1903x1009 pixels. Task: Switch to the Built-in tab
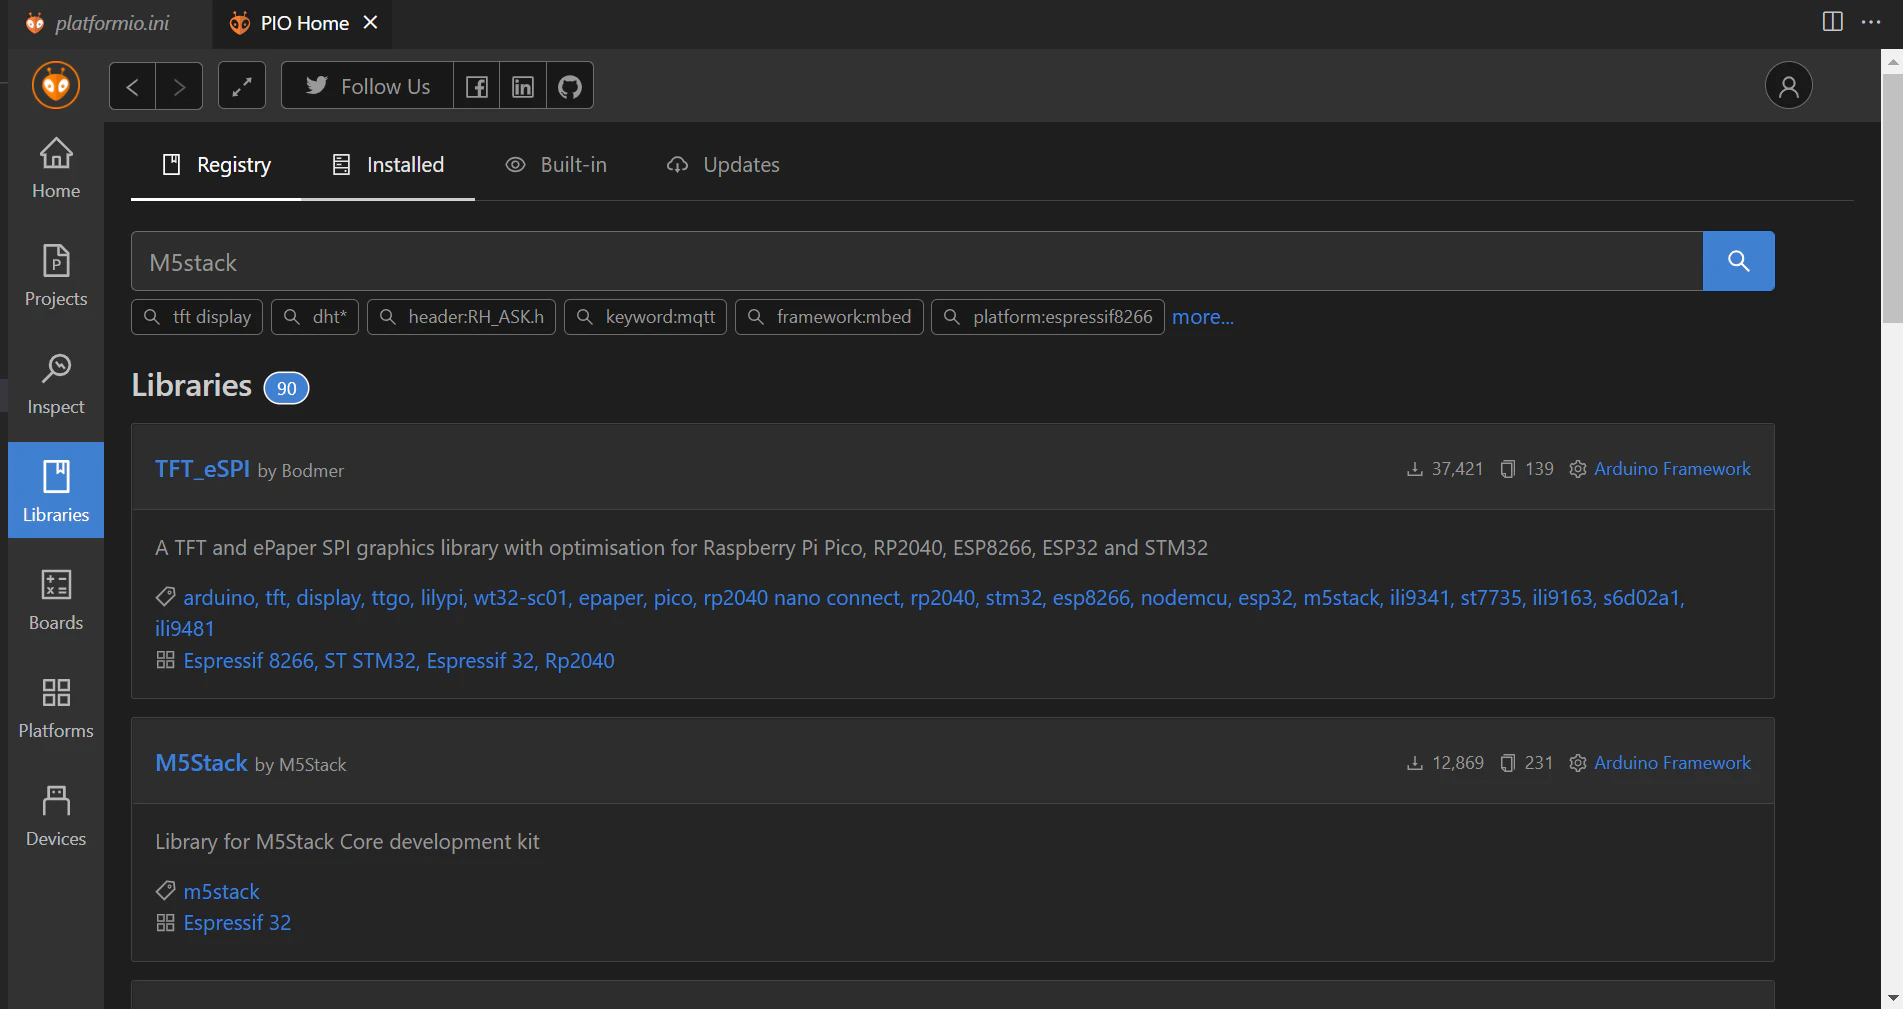point(556,165)
